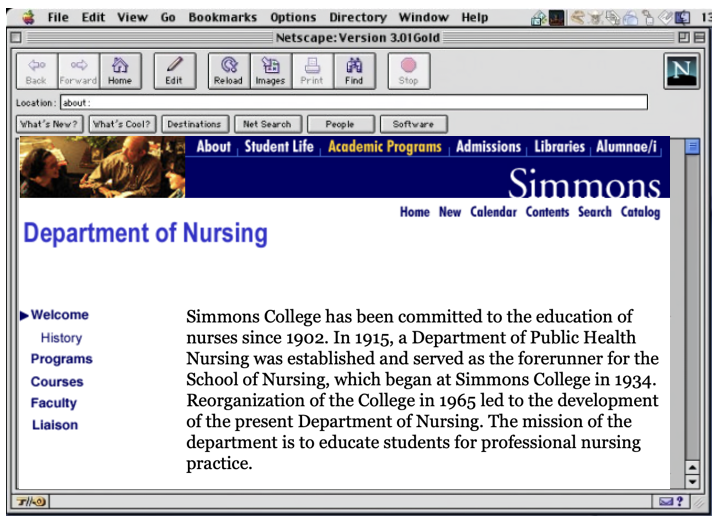Viewport: 716px width, 518px height.
Task: Click the Software directory button
Action: (413, 124)
